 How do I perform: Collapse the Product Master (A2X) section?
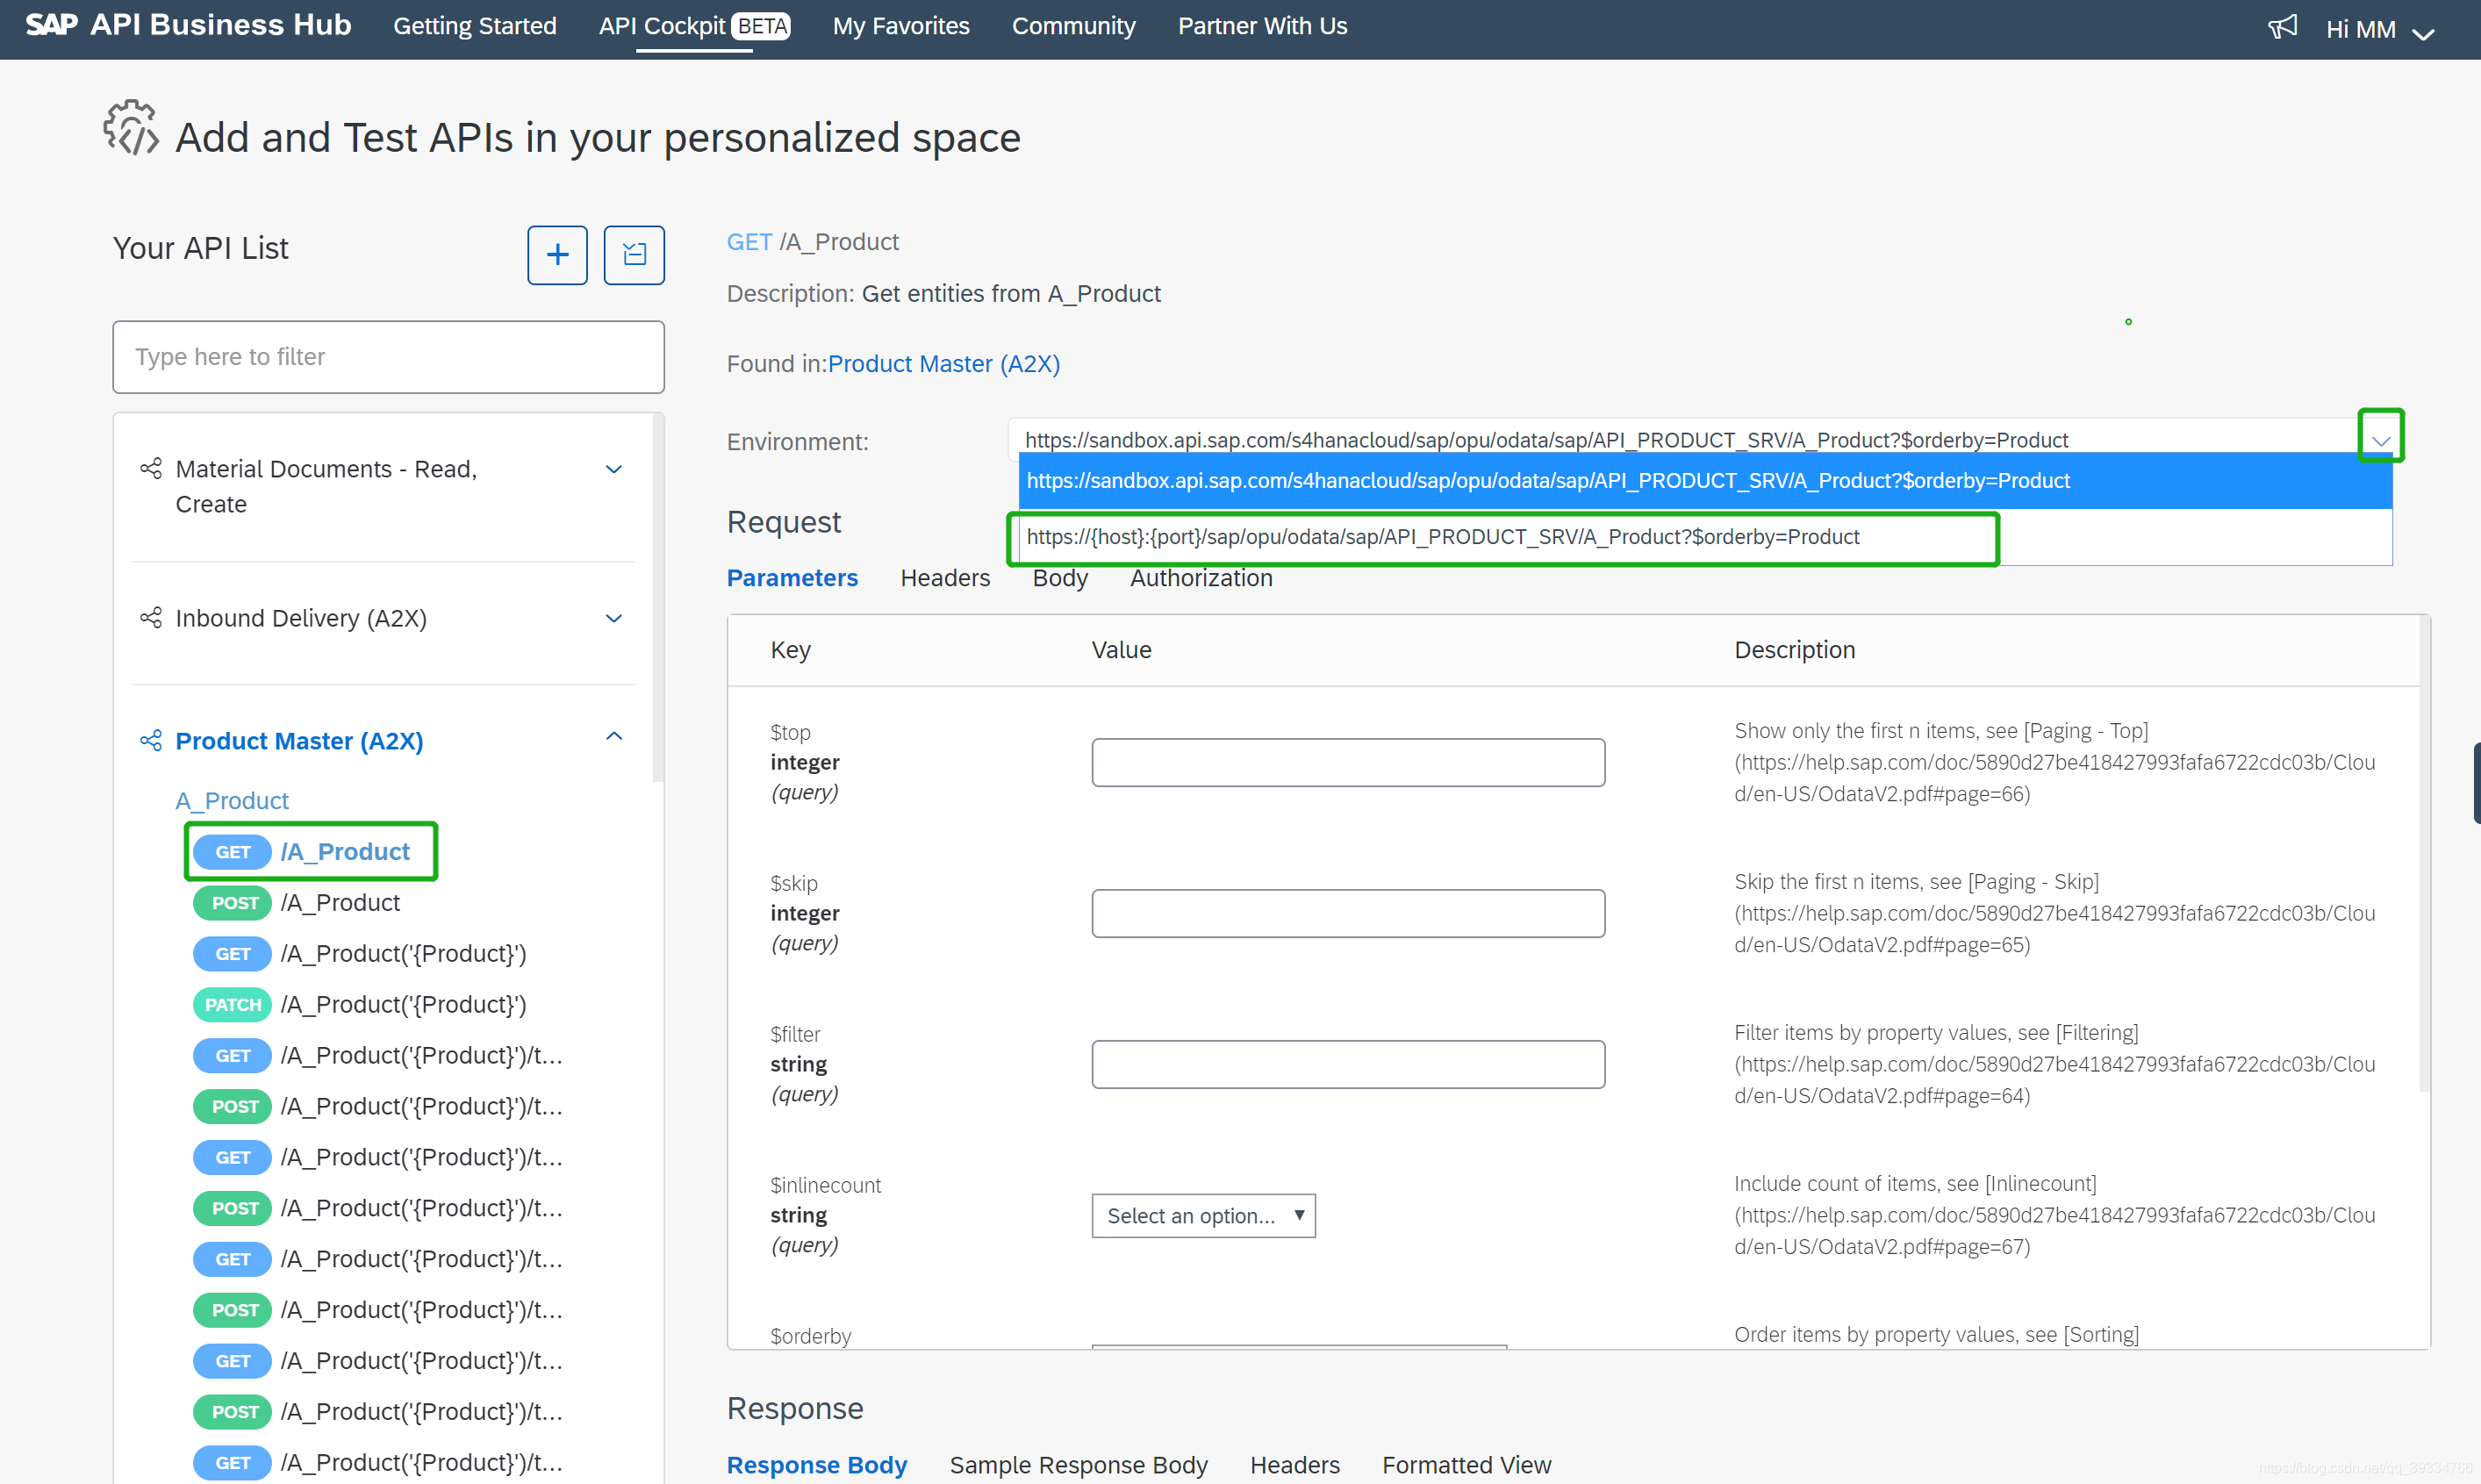pyautogui.click(x=614, y=737)
